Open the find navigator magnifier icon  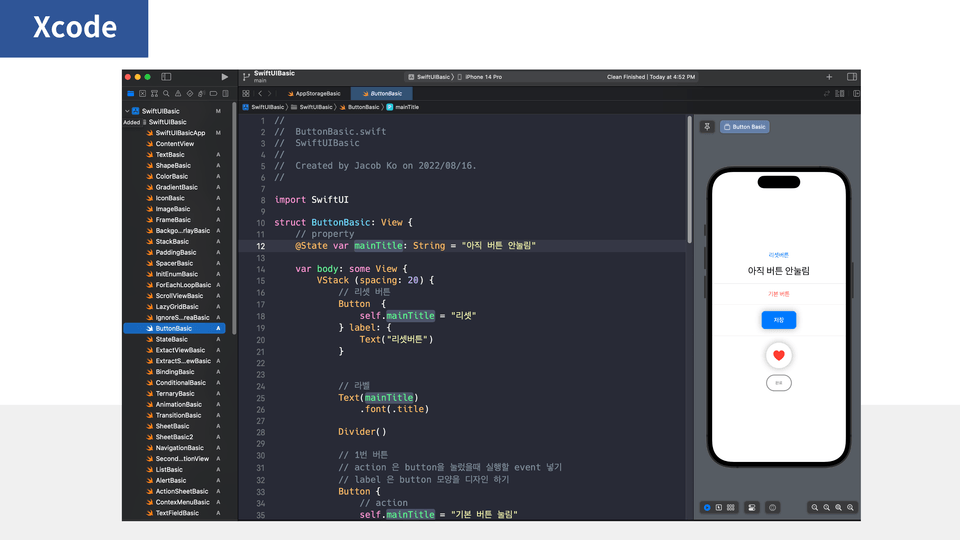[166, 94]
